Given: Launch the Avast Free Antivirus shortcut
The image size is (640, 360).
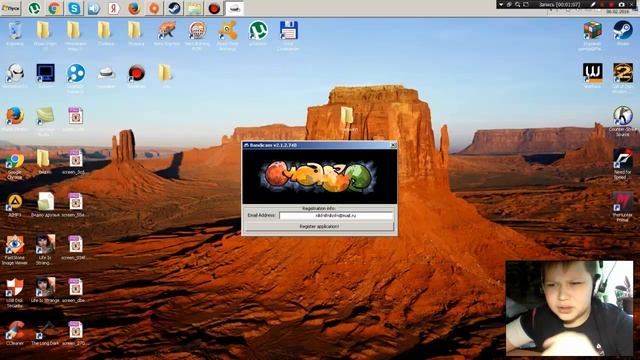Looking at the screenshot, I should [x=228, y=35].
